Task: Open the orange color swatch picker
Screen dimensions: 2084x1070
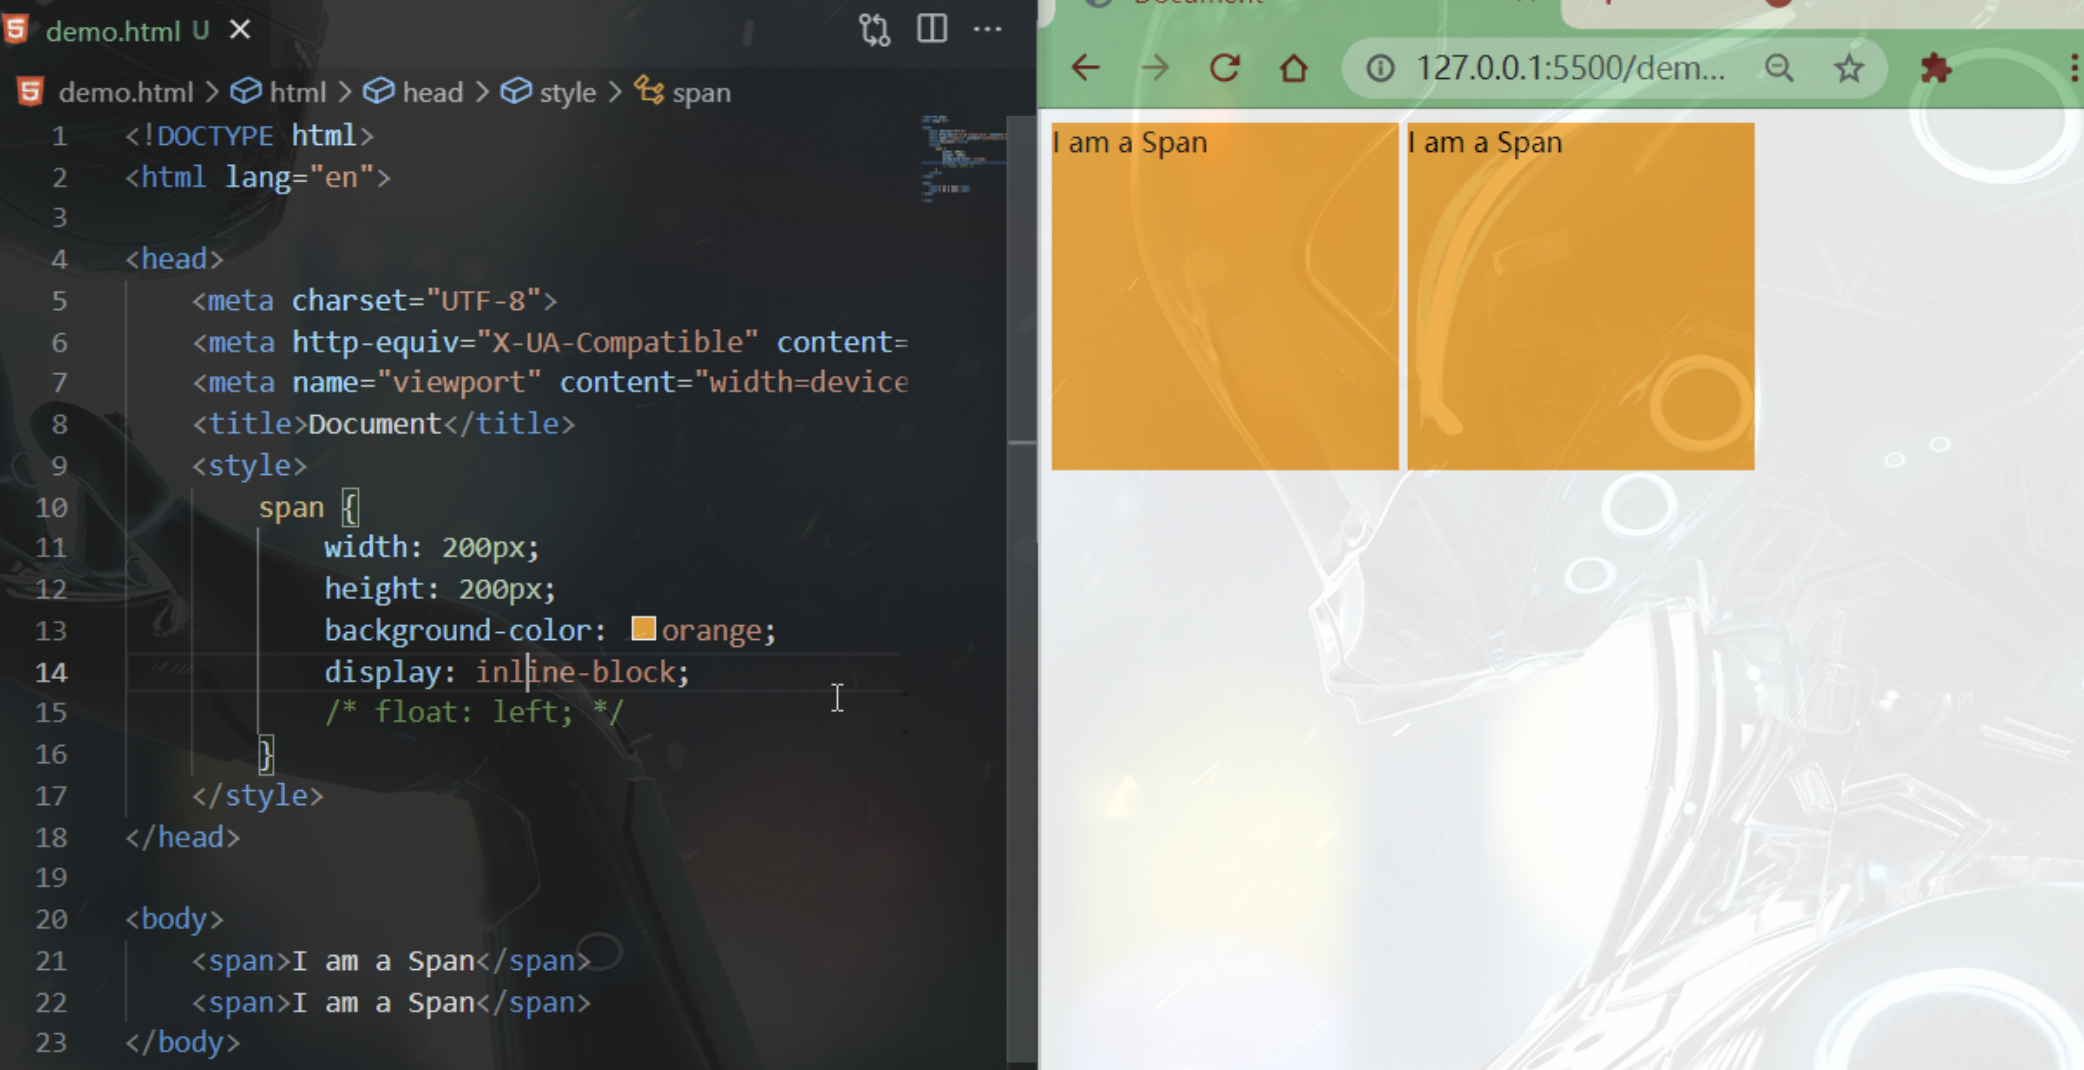Action: pos(643,629)
